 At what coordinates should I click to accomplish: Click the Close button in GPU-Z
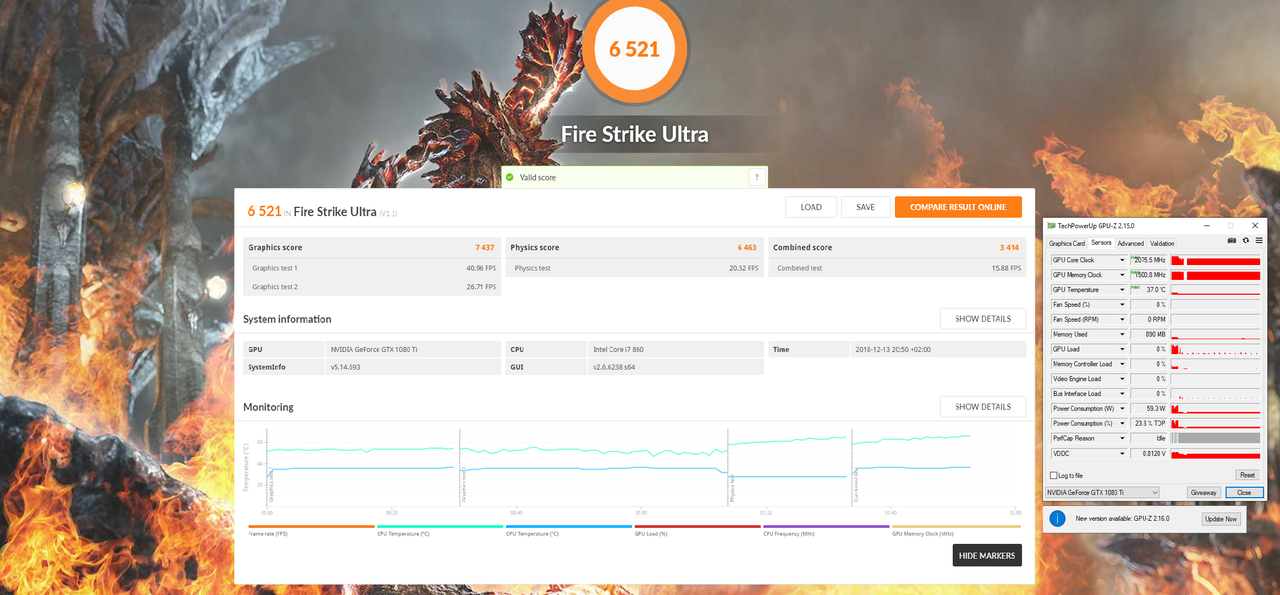(x=1244, y=492)
